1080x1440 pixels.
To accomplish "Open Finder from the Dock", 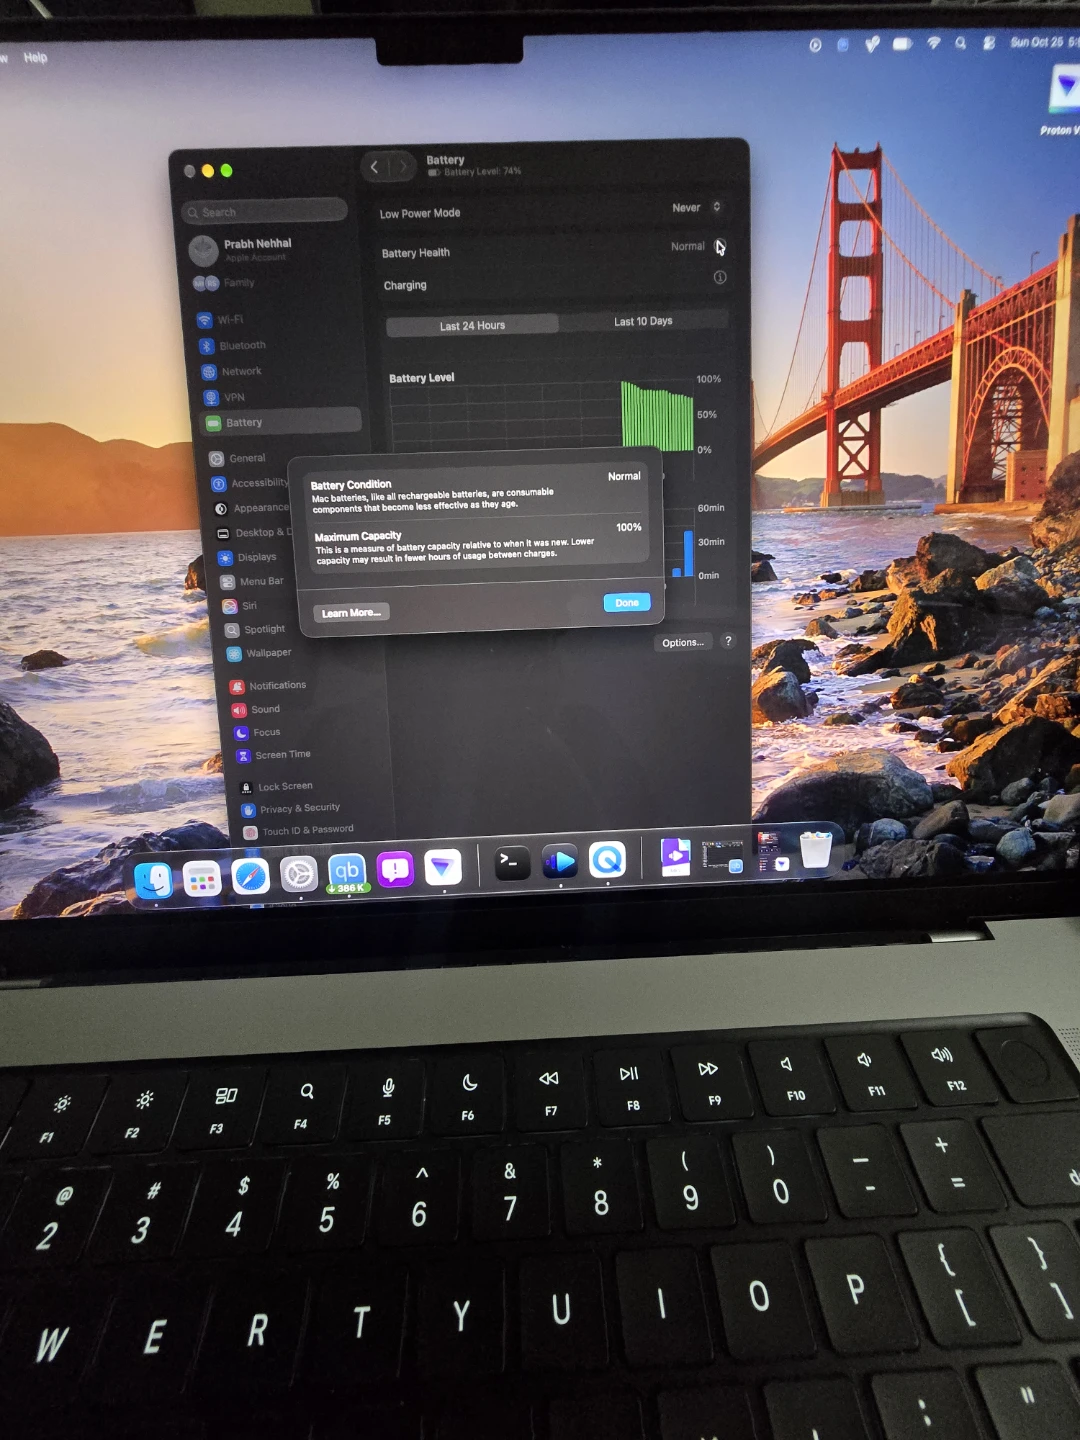I will tap(154, 881).
